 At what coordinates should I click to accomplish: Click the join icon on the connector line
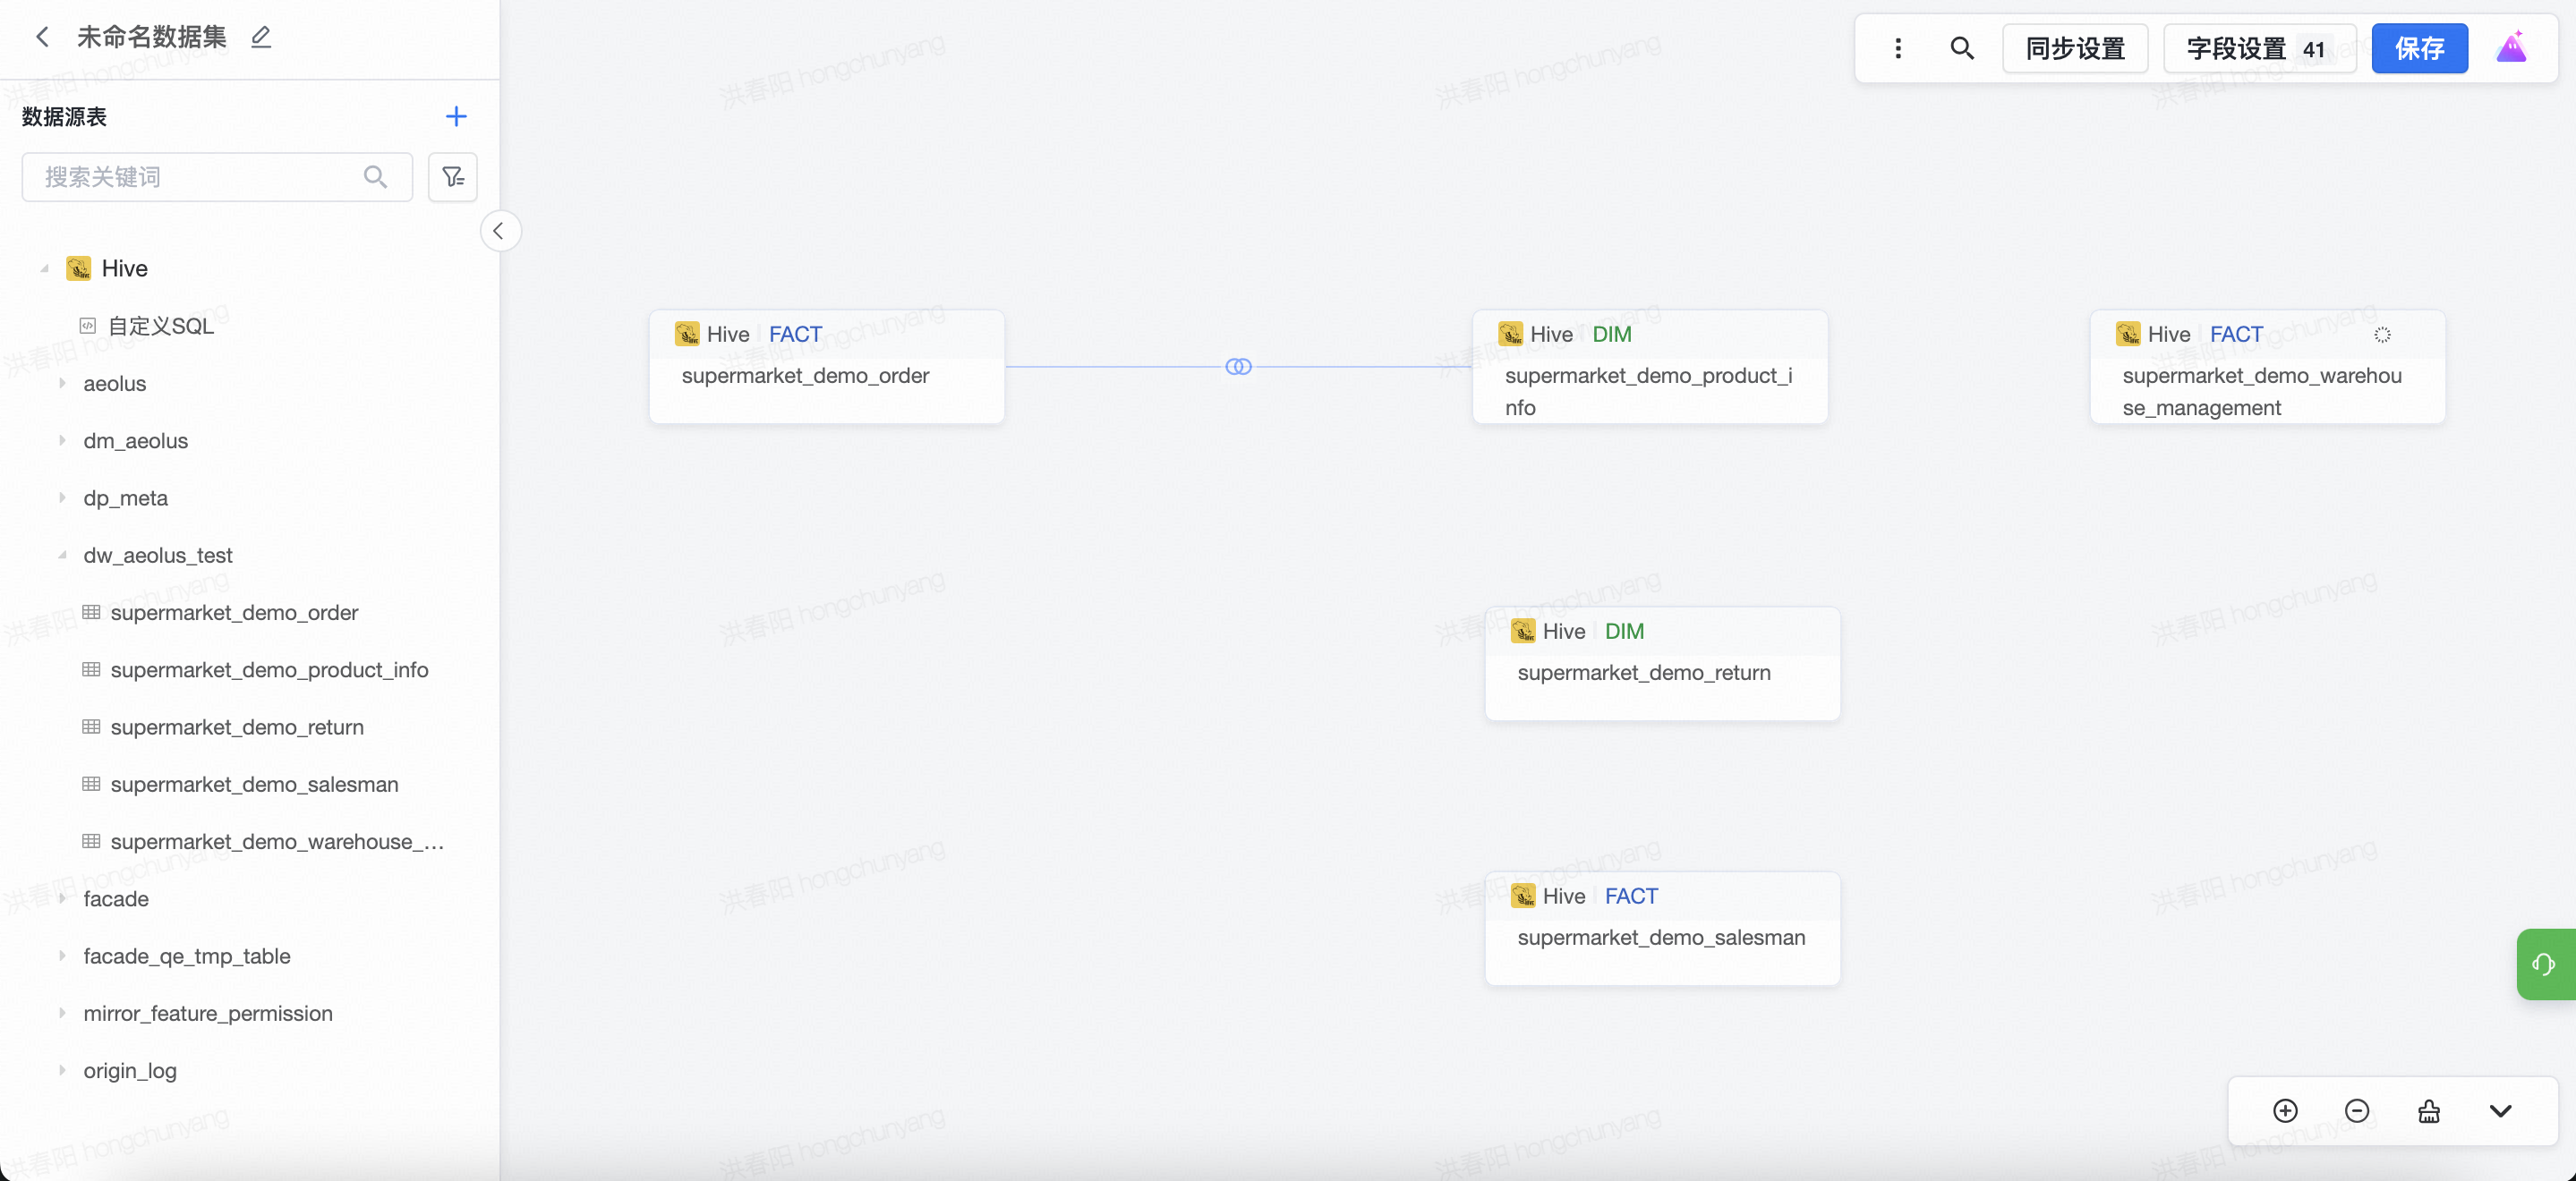point(1238,367)
